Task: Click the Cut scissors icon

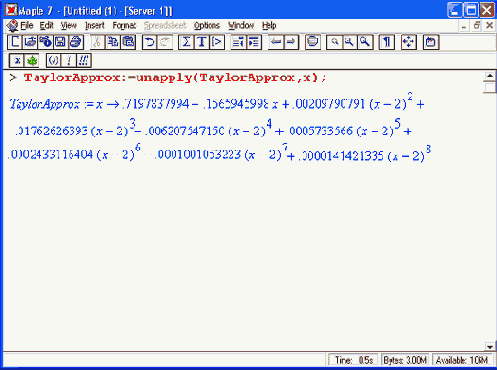Action: tap(97, 42)
